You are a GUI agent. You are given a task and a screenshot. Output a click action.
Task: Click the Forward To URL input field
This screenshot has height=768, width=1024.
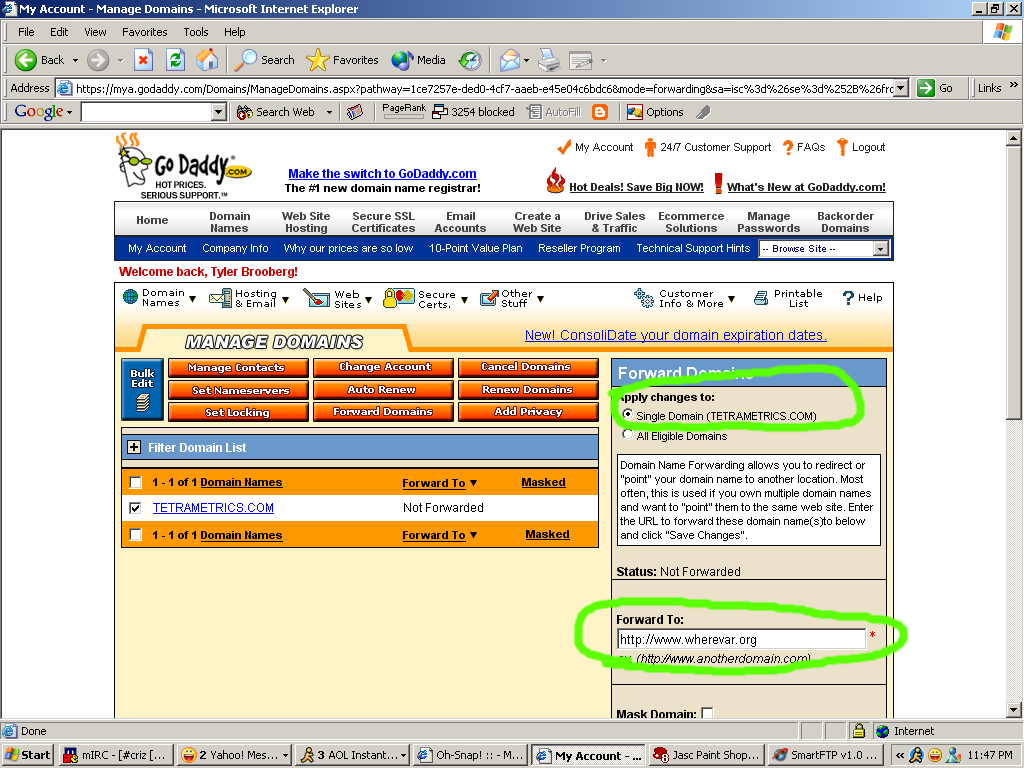741,639
